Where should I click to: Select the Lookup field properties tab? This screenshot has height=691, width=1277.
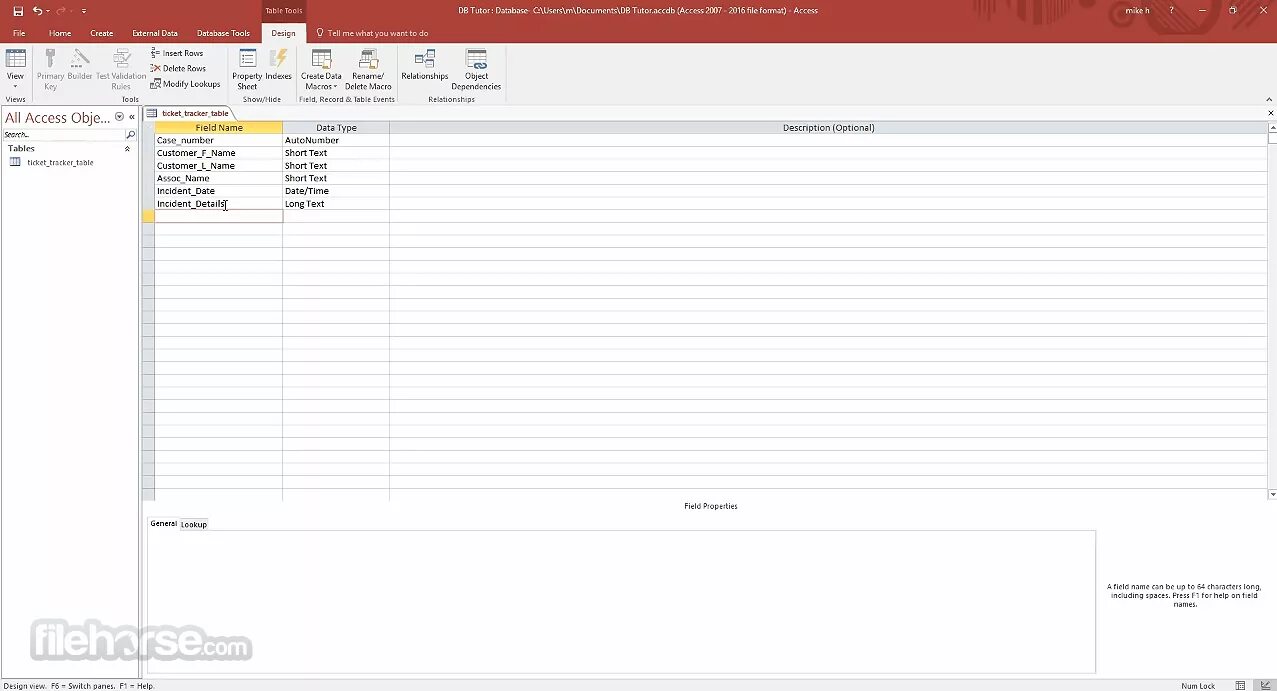tap(194, 524)
